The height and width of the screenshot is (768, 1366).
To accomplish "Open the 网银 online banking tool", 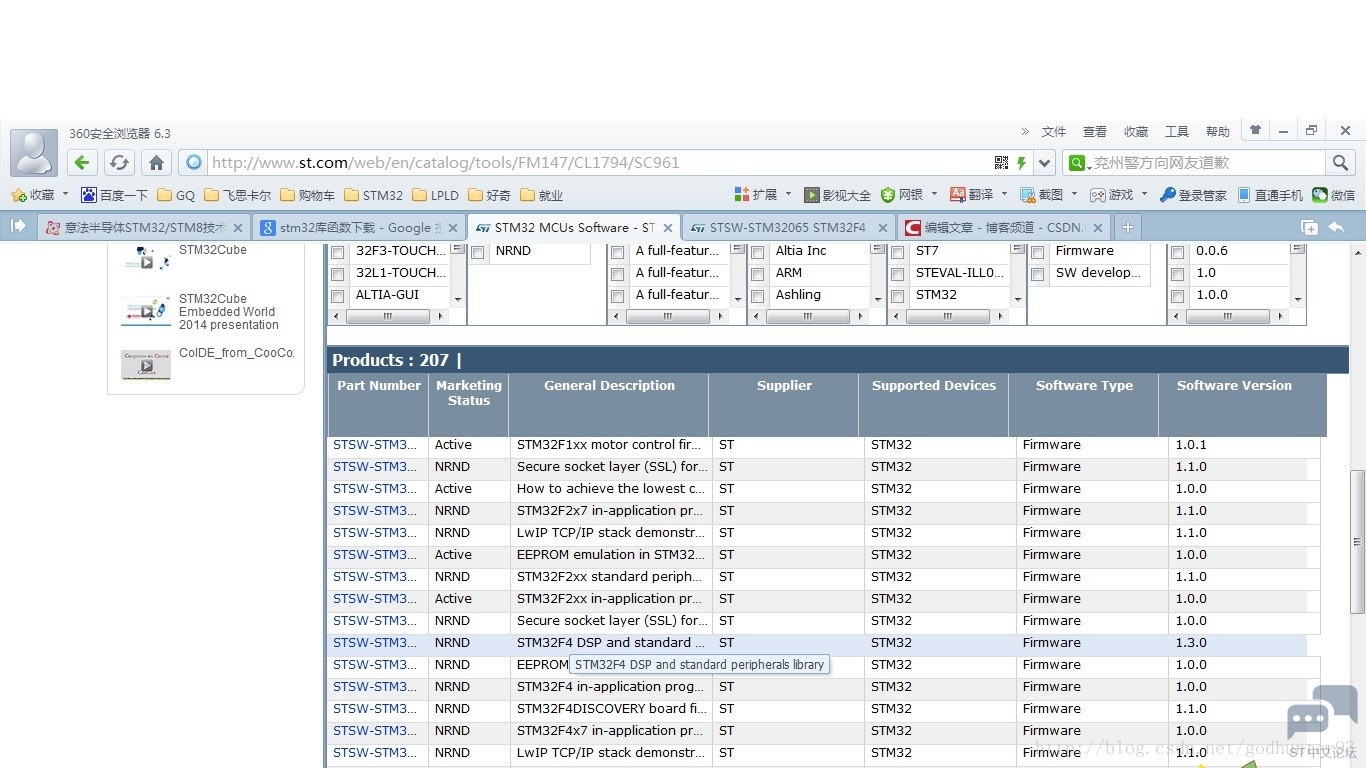I will (901, 195).
